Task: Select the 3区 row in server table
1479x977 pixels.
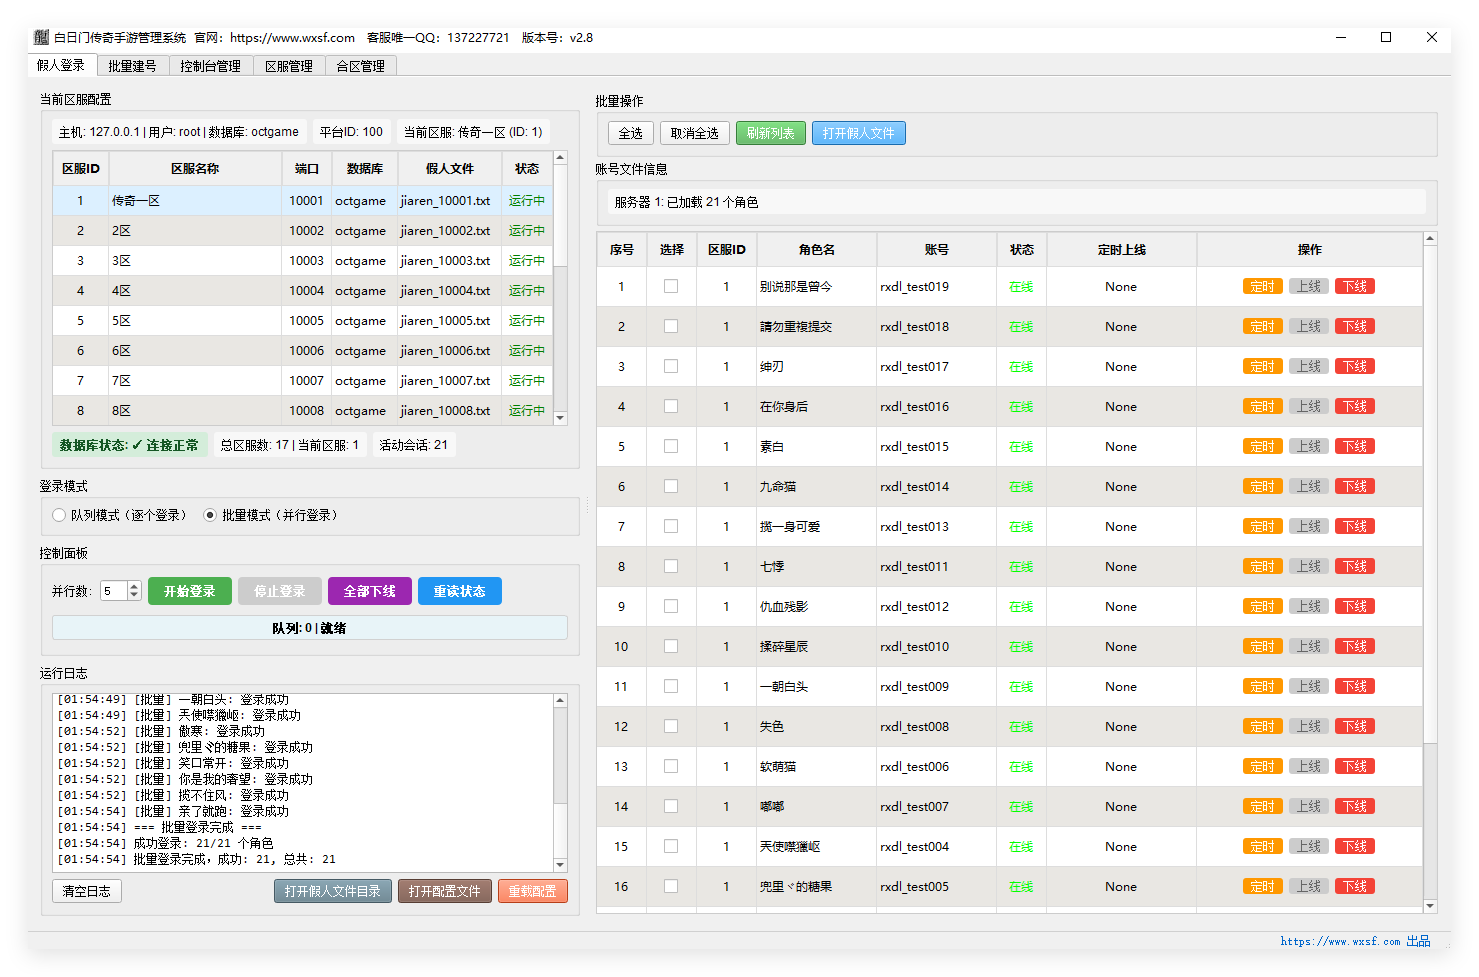Action: tap(195, 261)
